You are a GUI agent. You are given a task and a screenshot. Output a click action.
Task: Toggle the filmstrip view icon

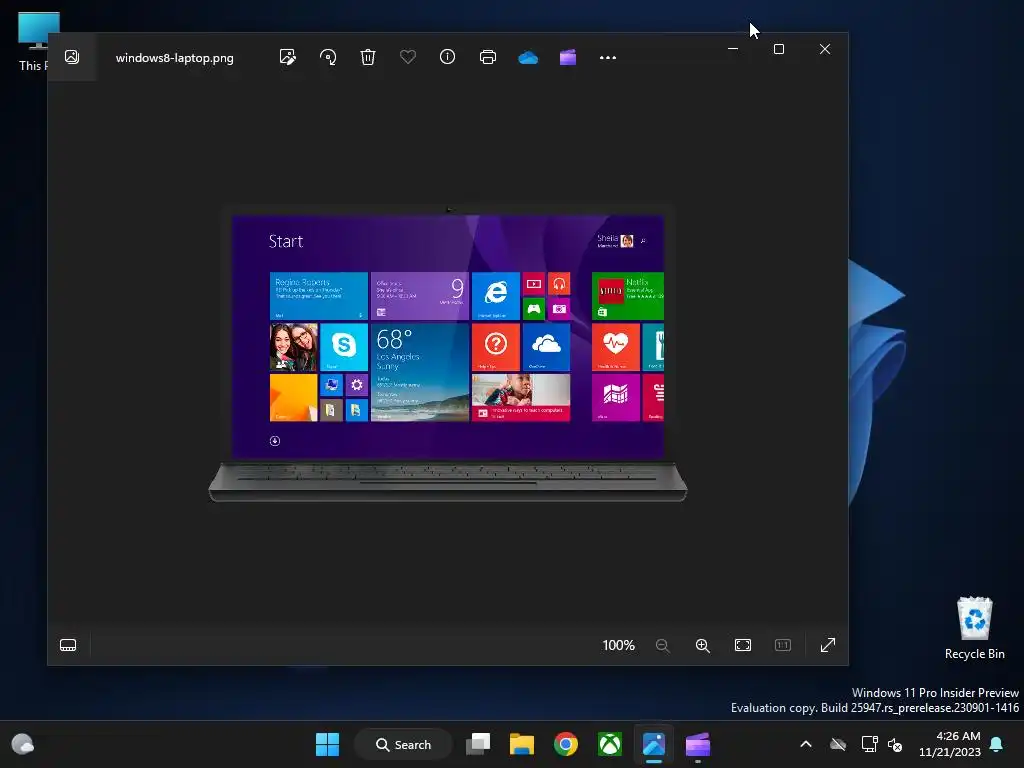click(x=68, y=645)
